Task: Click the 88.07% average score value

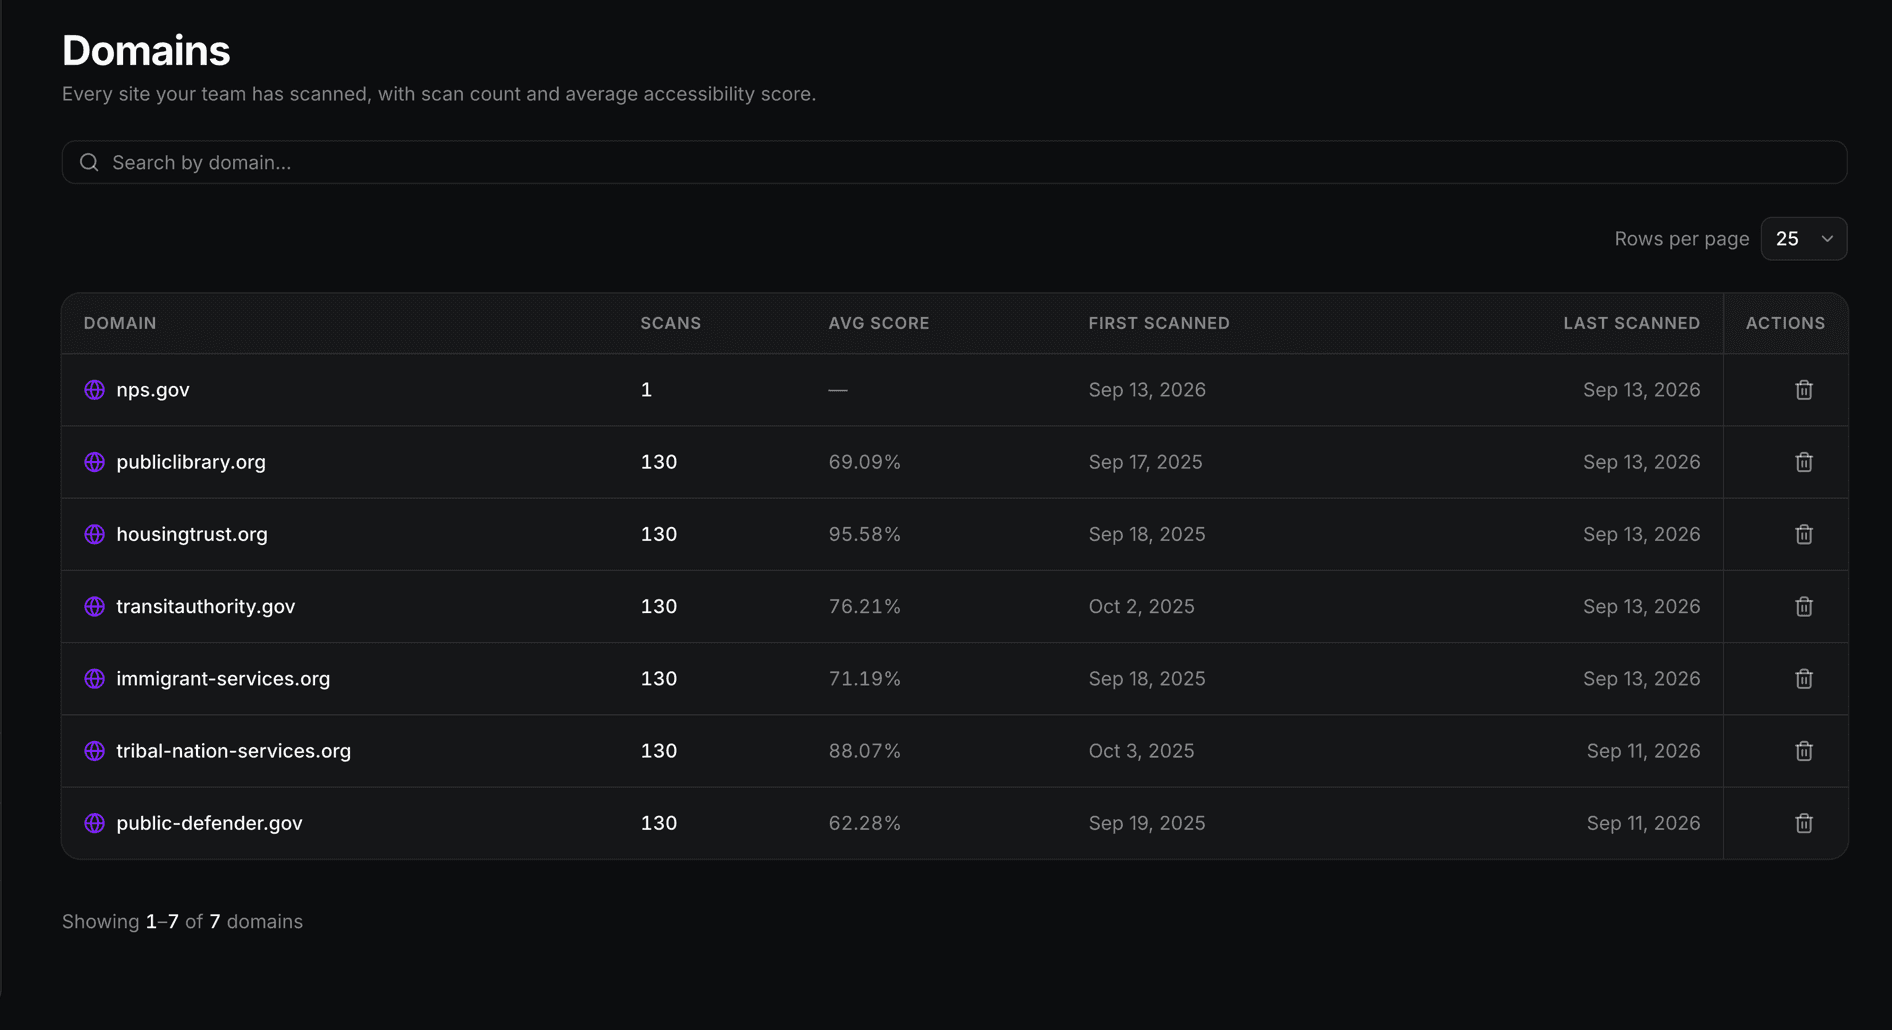Action: click(x=865, y=751)
